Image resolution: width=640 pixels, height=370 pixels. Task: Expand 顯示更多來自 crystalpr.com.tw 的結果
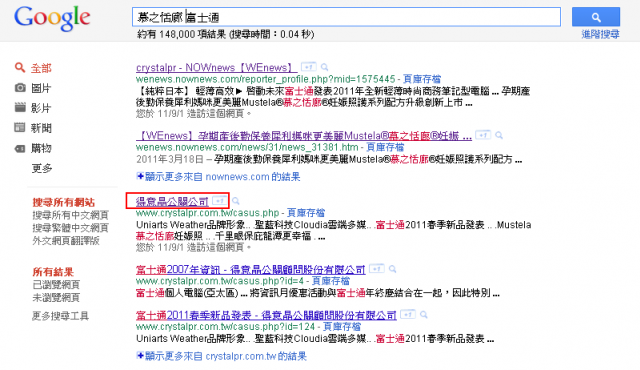point(222,356)
